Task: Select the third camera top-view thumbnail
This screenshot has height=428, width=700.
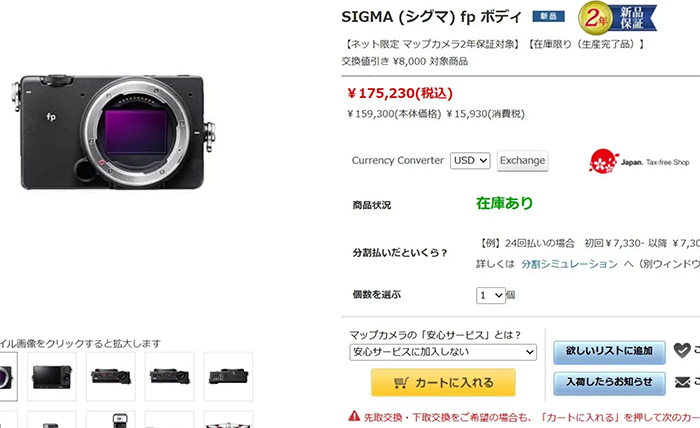Action: click(x=111, y=376)
